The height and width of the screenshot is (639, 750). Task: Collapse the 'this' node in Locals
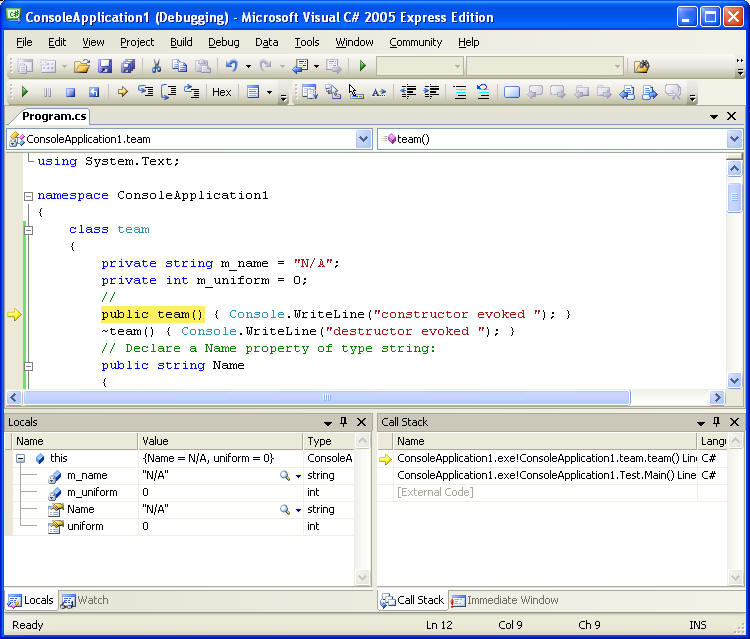coord(21,458)
